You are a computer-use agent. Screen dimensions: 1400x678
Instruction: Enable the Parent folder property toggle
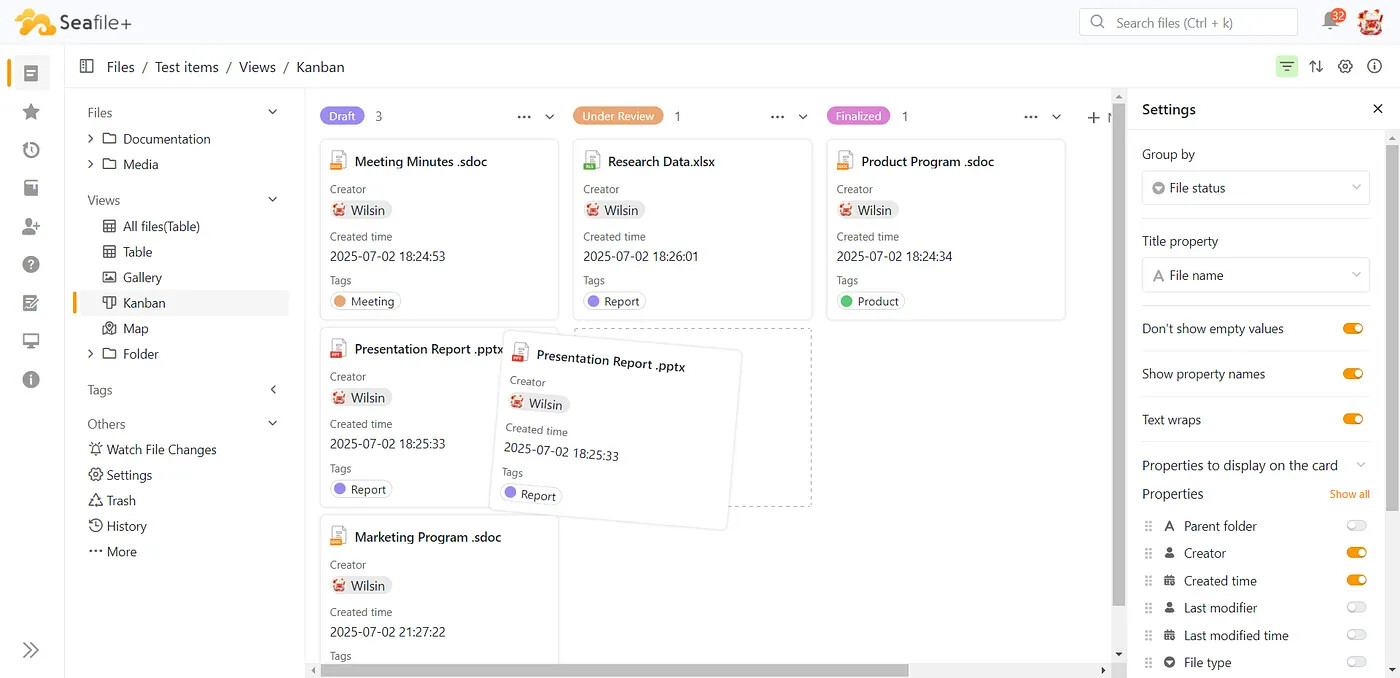1356,526
